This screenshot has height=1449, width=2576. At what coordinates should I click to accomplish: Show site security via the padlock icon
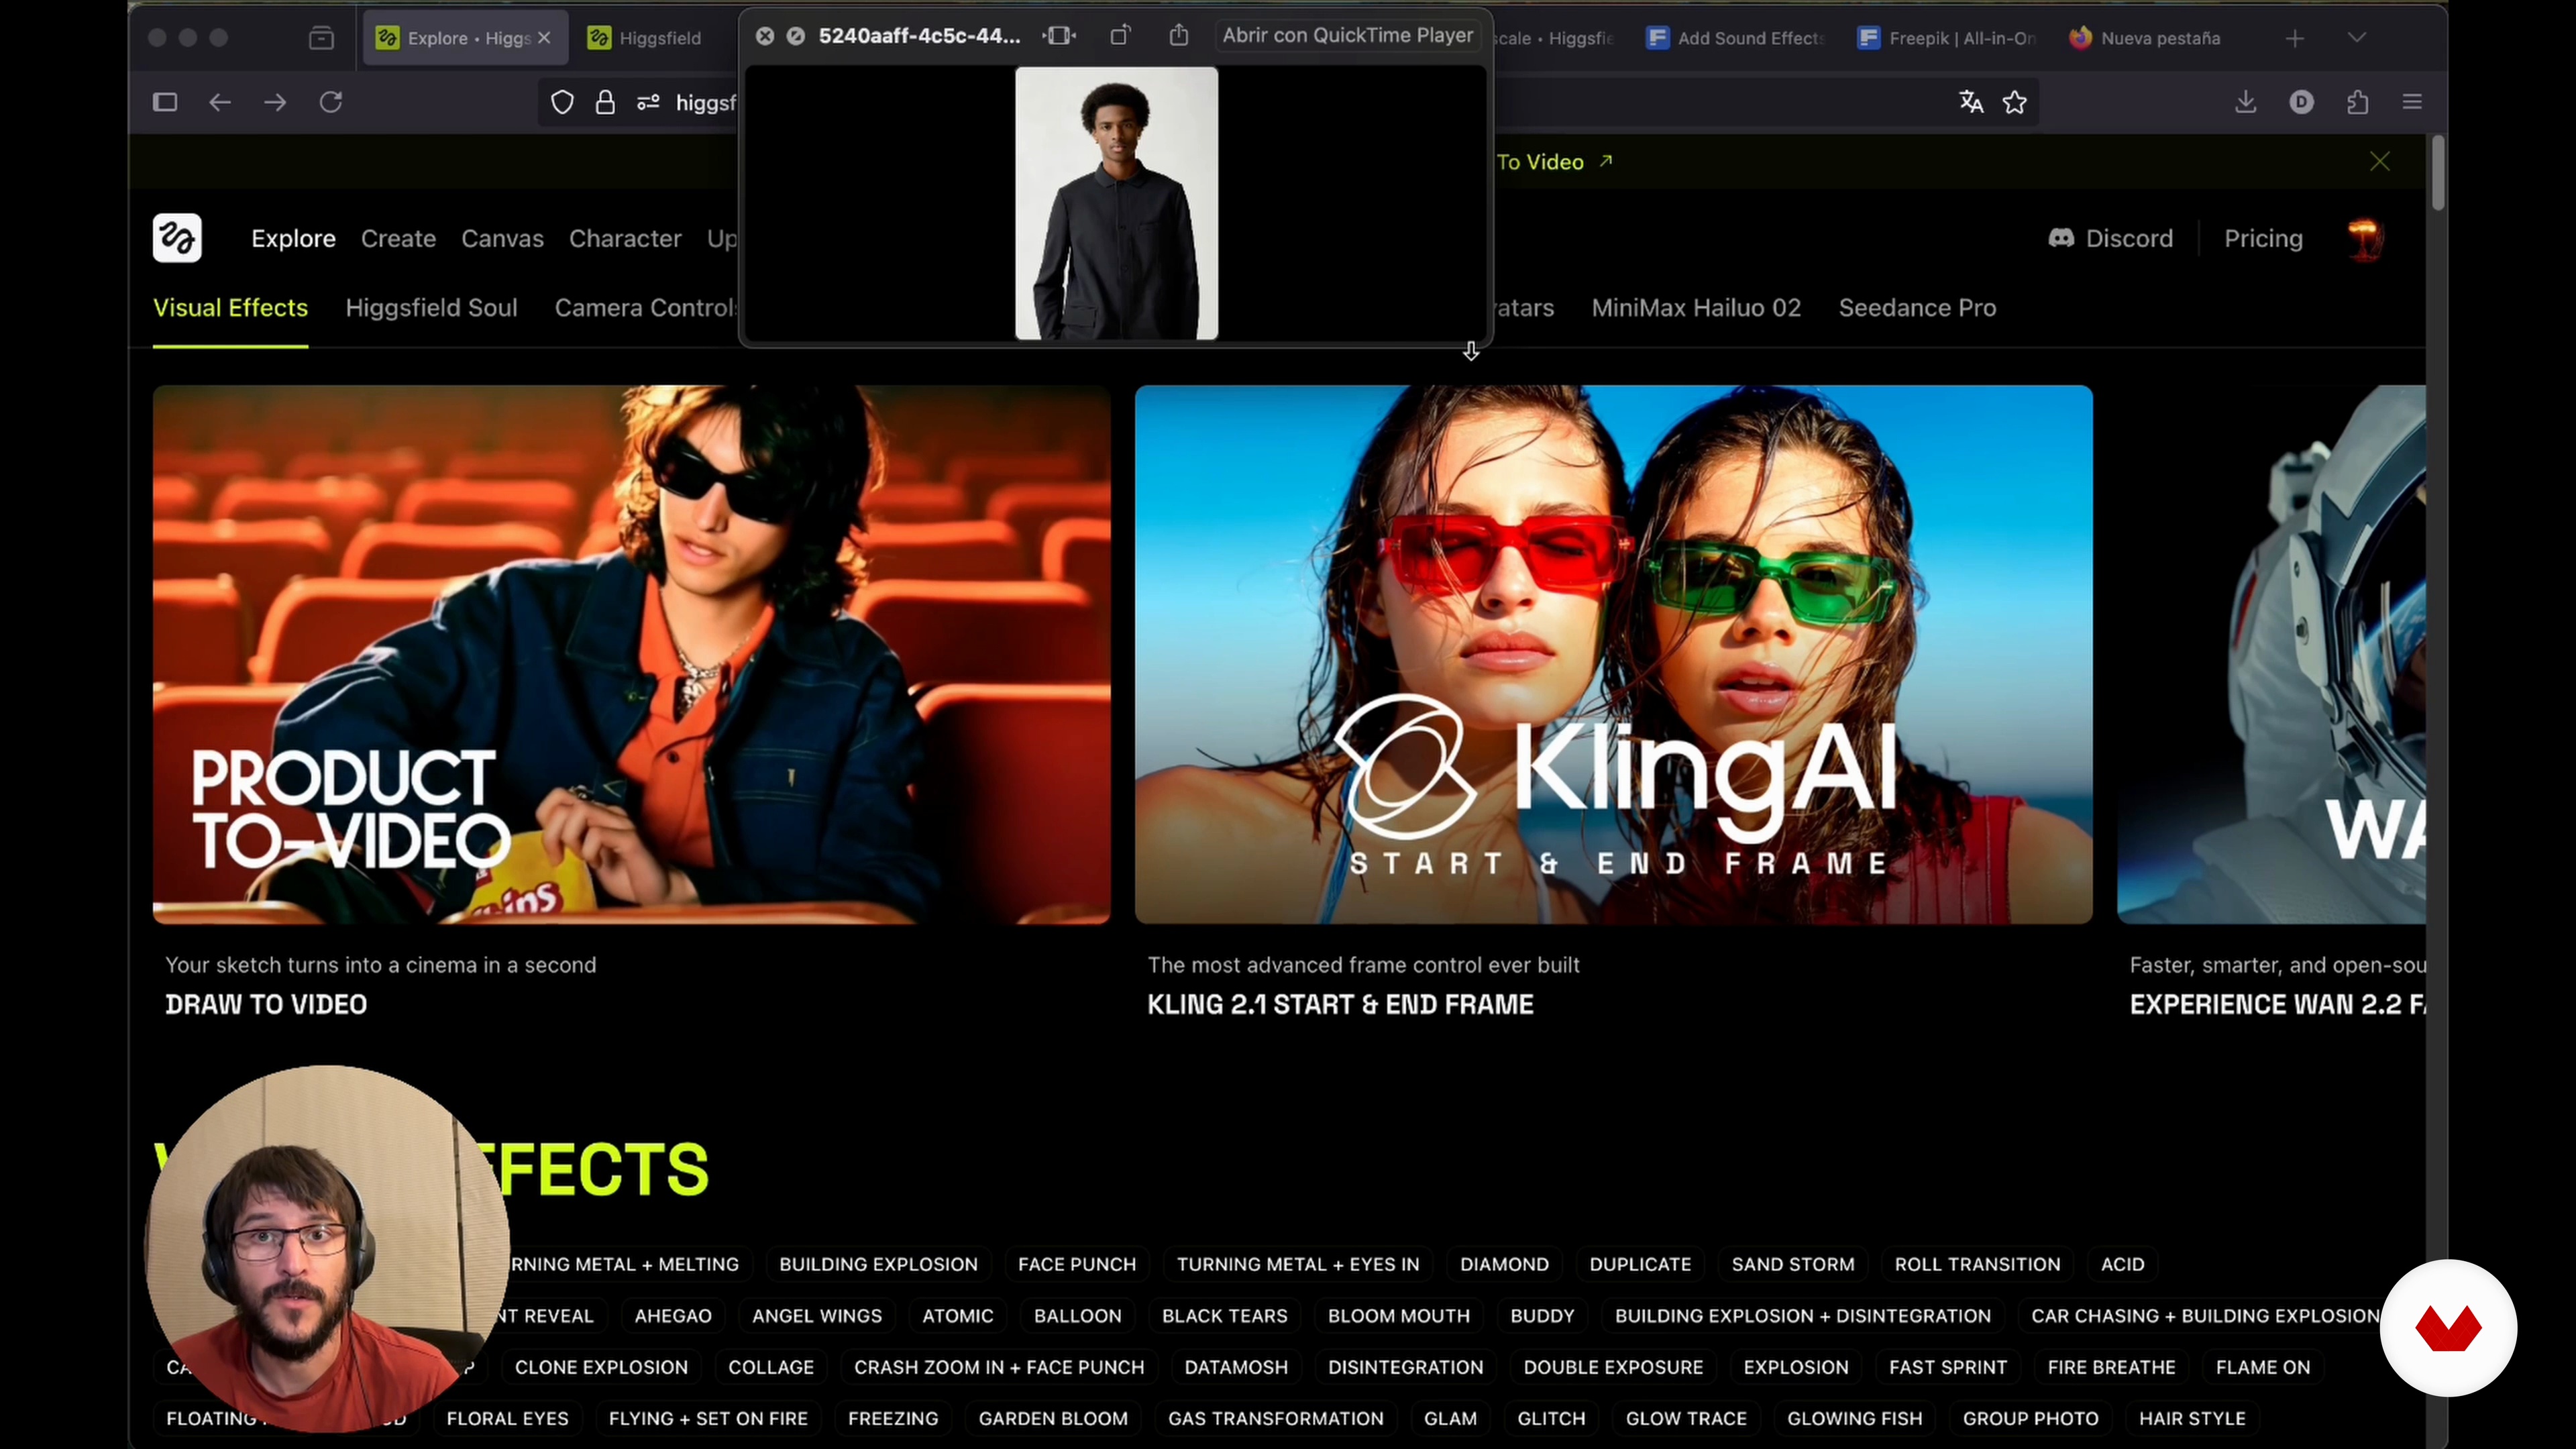[605, 102]
